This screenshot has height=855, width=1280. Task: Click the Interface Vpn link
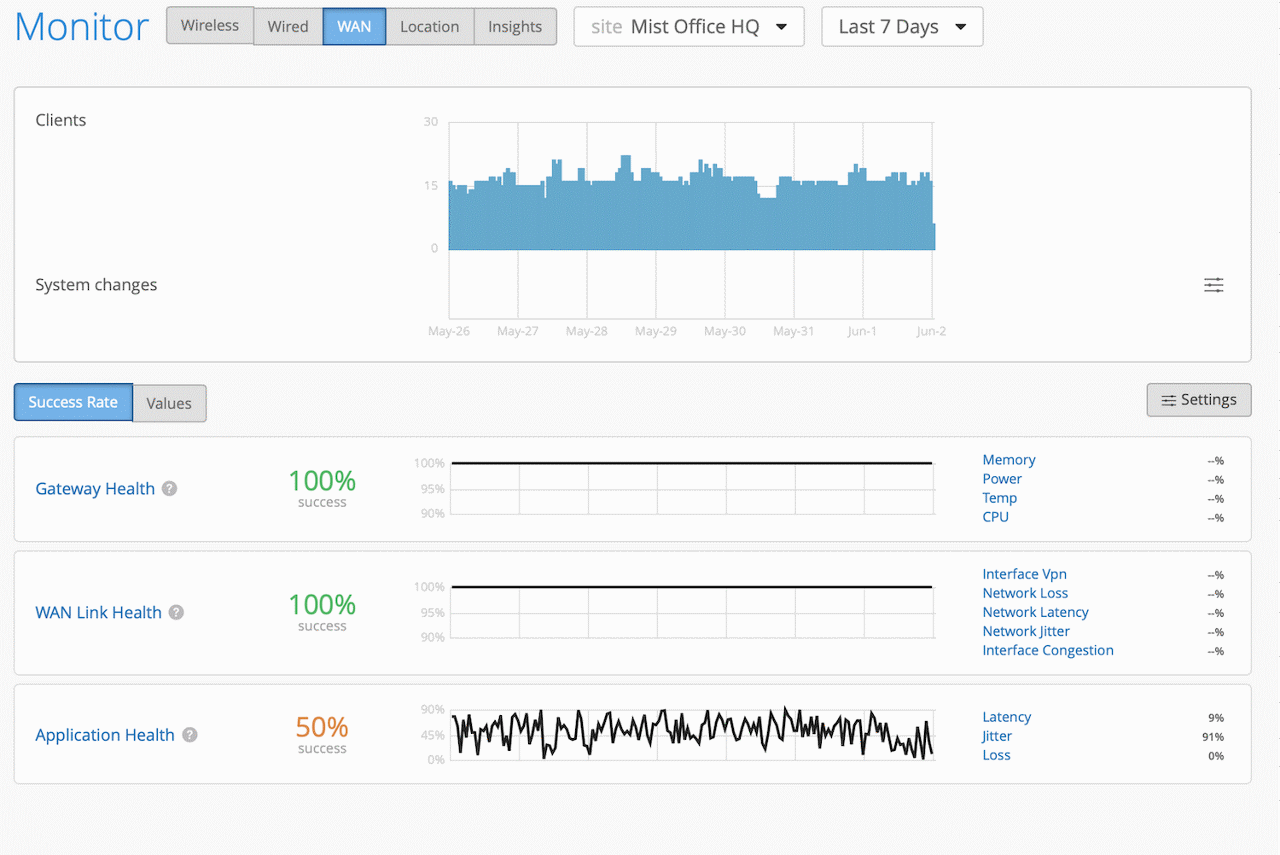coord(1024,574)
